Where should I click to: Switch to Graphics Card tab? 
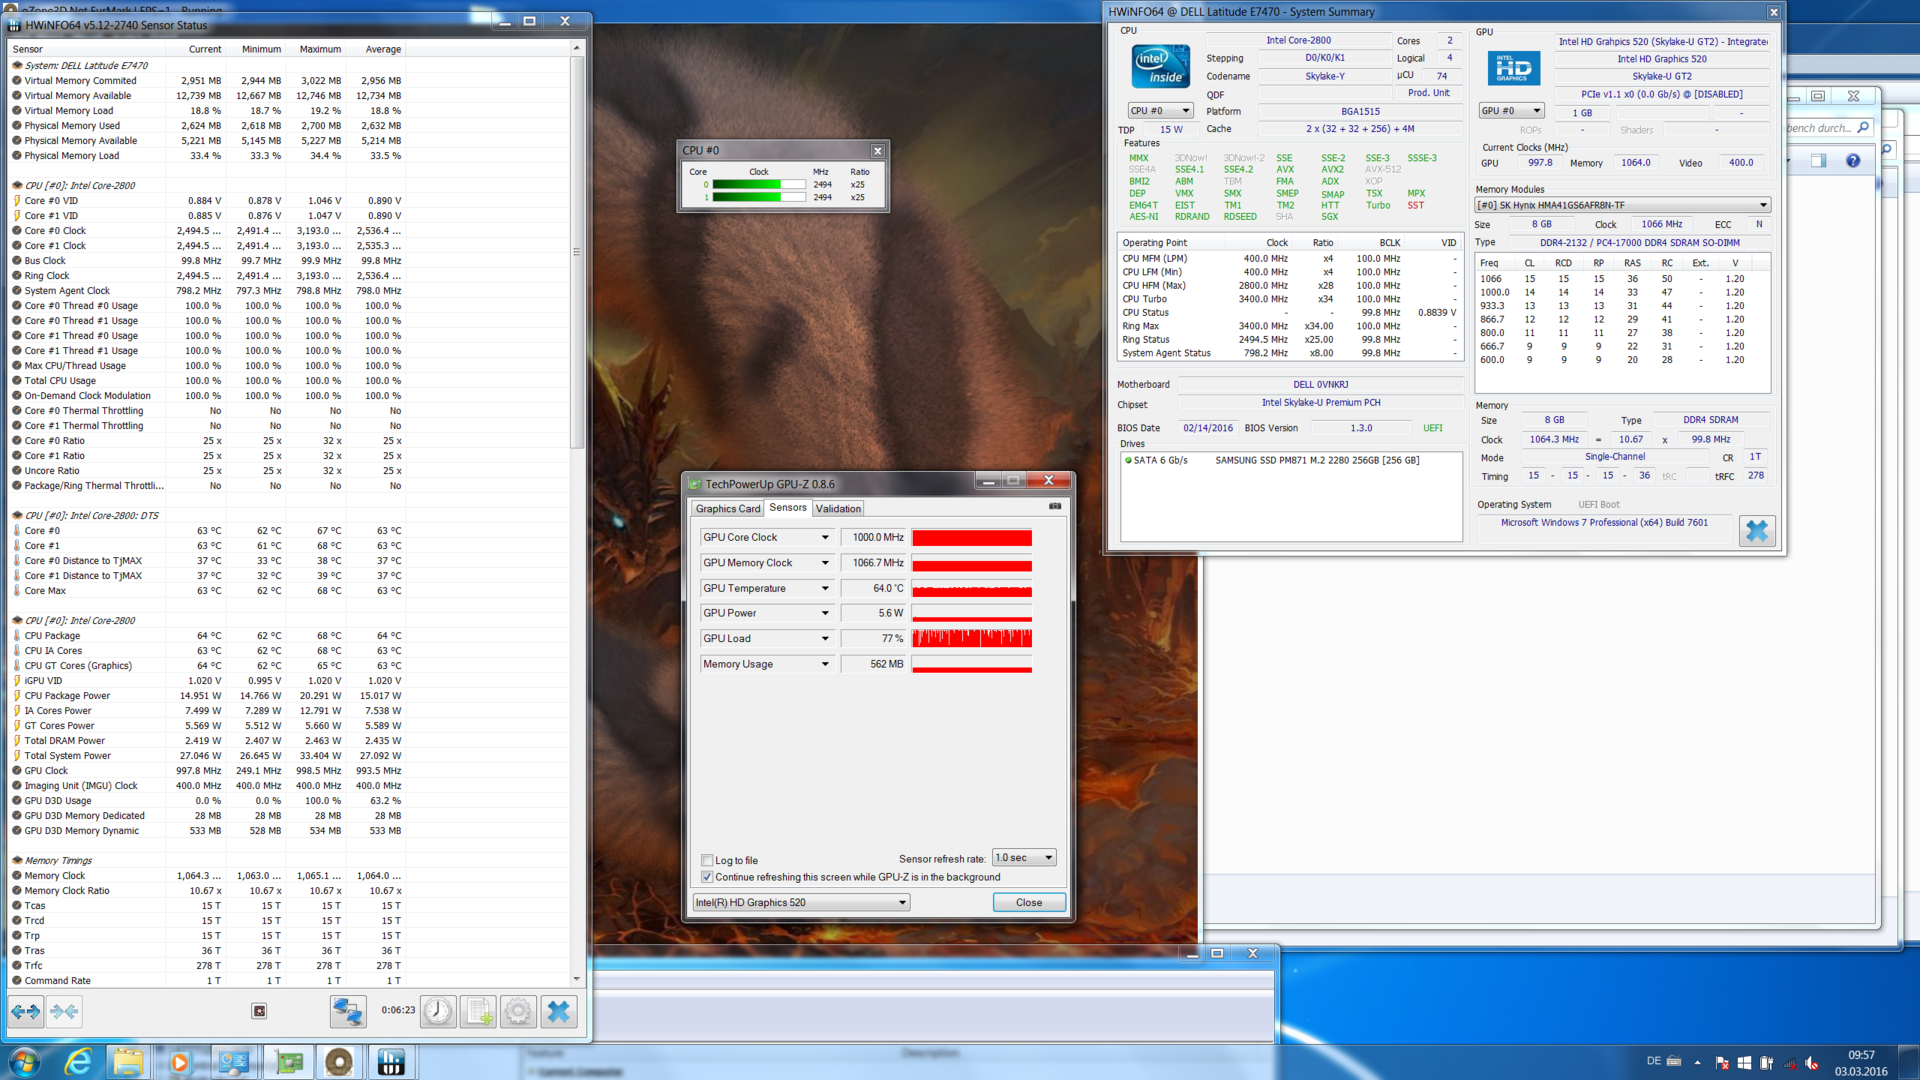click(x=728, y=509)
